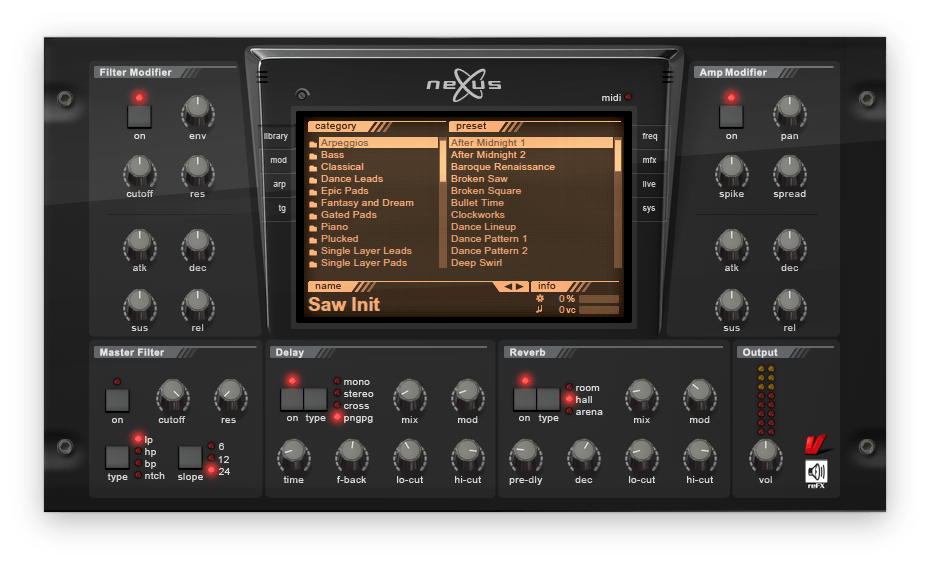Click the reFX speaker logo icon
The image size is (930, 565).
(816, 473)
